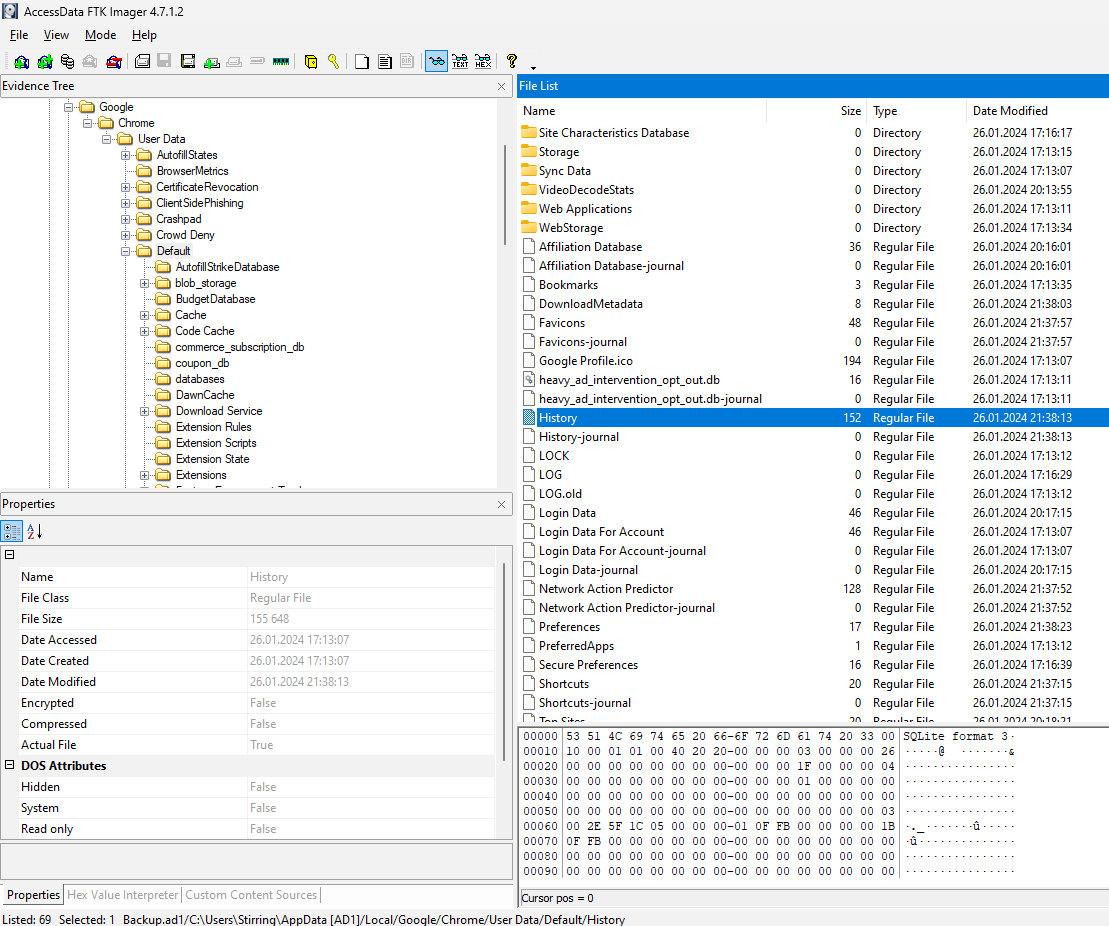This screenshot has width=1109, height=926.
Task: Toggle the HEX view mode button
Action: coord(483,62)
